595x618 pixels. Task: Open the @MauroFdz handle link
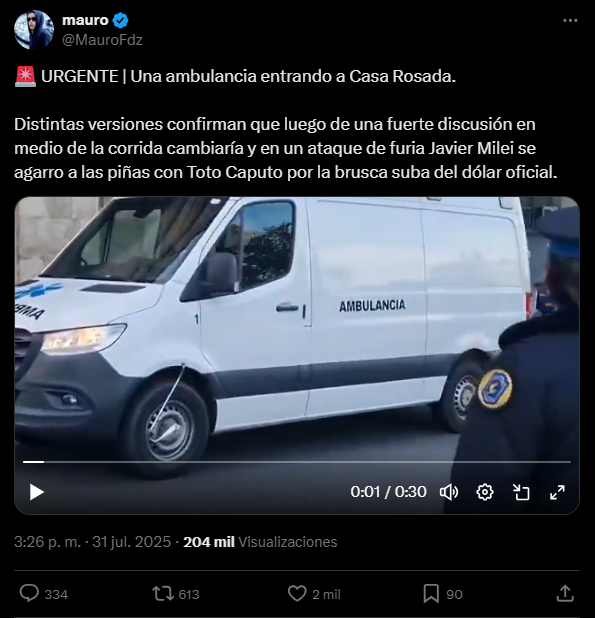(102, 40)
